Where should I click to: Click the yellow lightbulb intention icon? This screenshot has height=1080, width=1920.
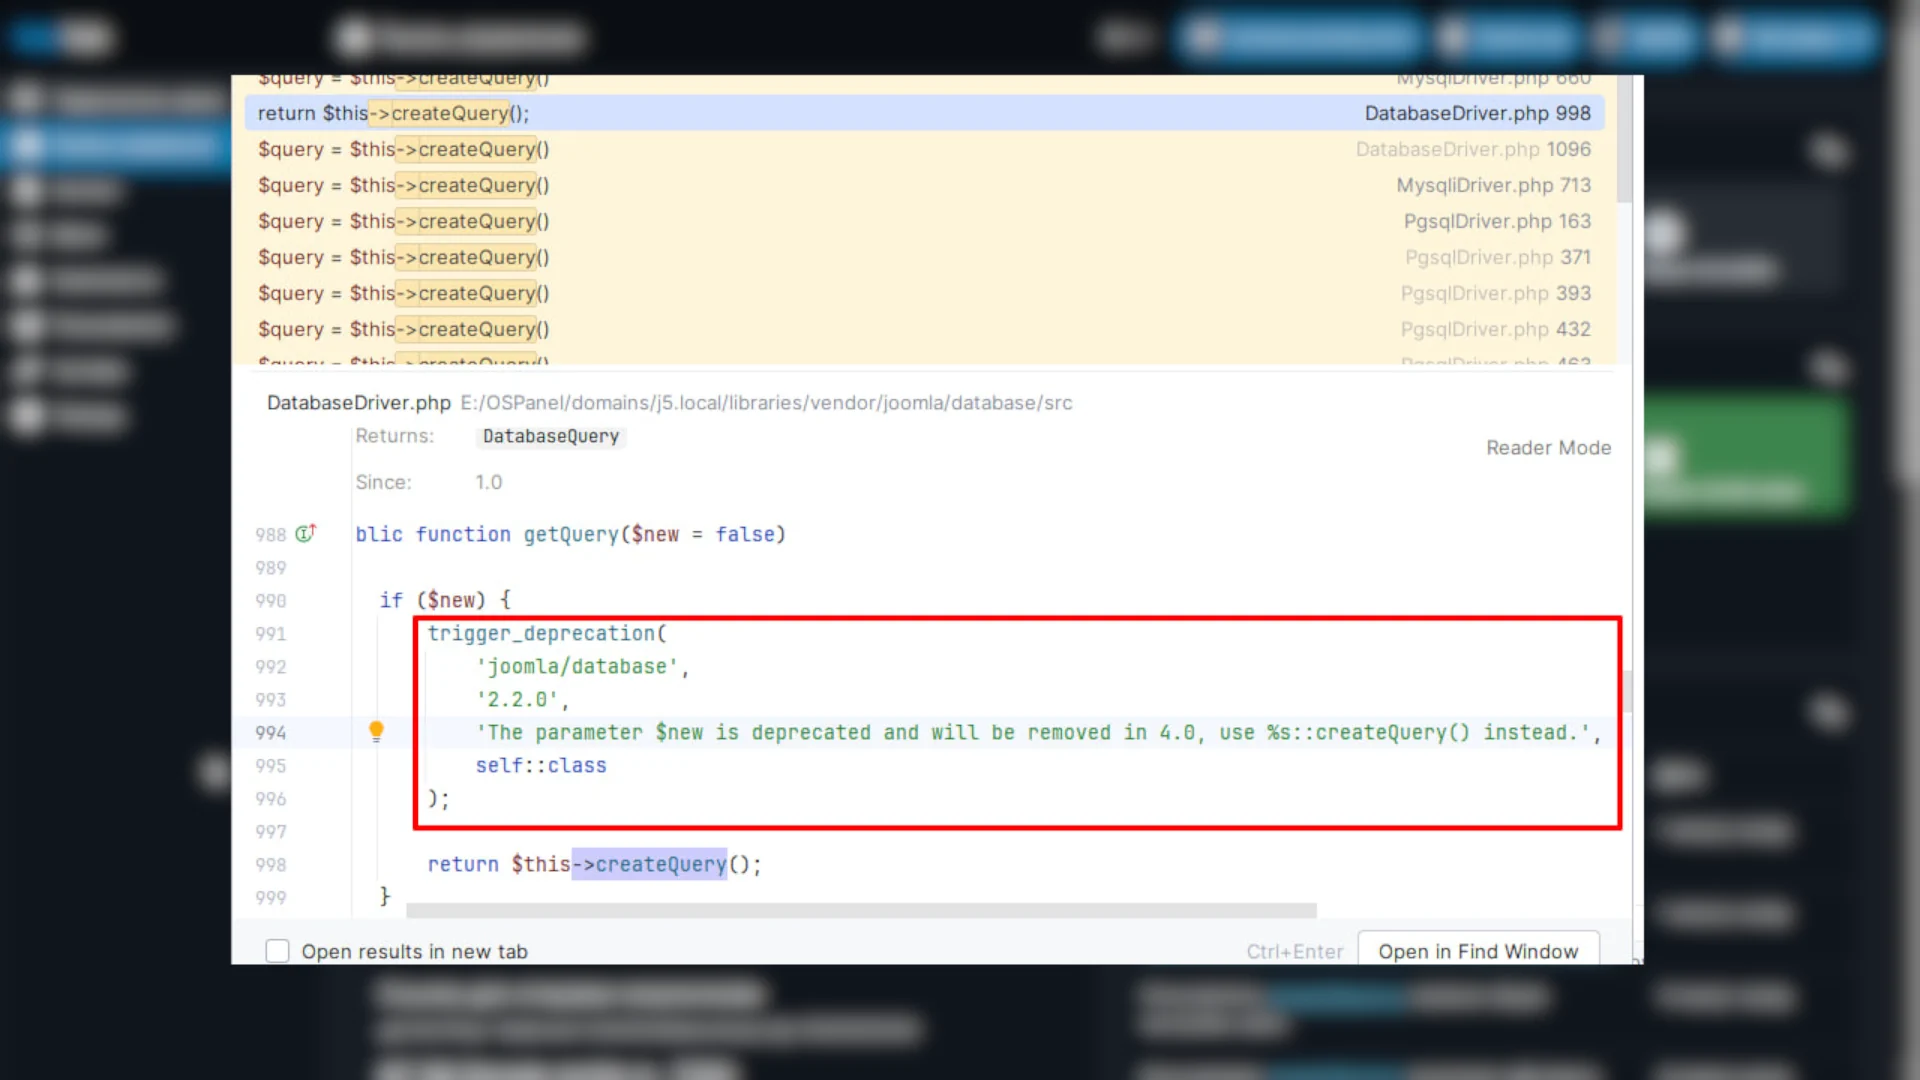tap(376, 731)
